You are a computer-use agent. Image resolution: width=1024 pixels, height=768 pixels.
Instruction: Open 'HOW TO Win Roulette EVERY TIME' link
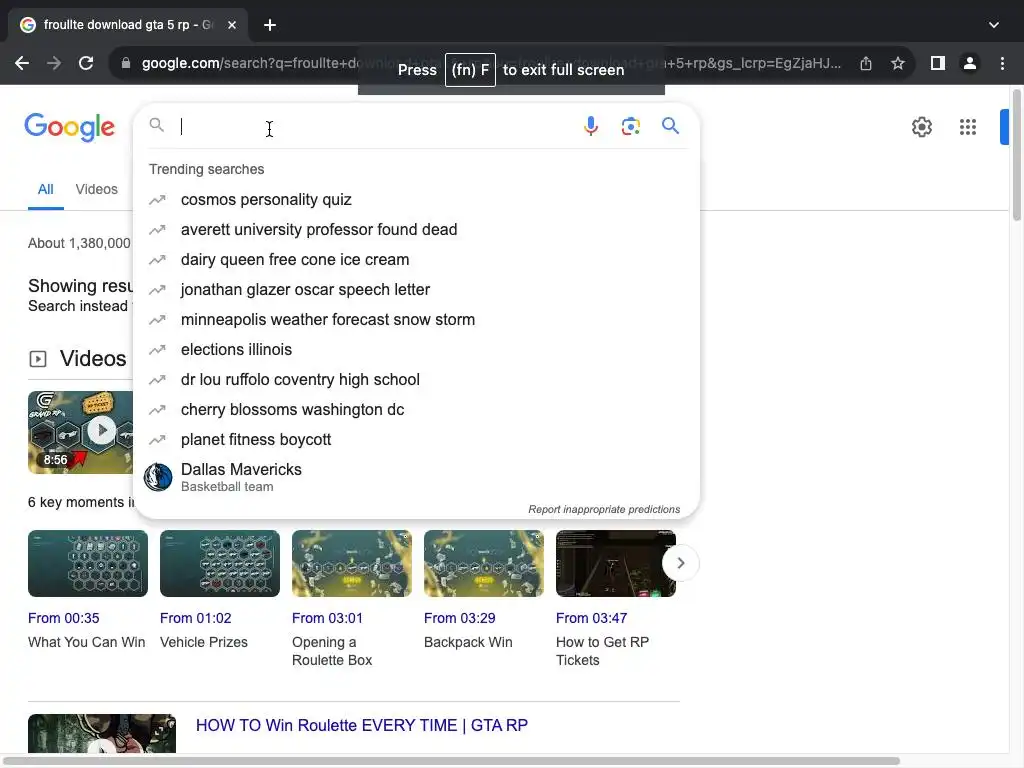pos(362,726)
